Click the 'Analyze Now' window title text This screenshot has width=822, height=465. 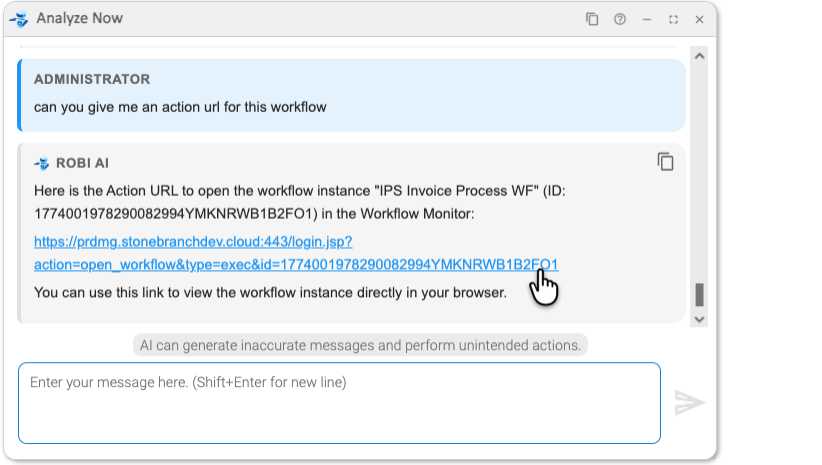point(80,19)
